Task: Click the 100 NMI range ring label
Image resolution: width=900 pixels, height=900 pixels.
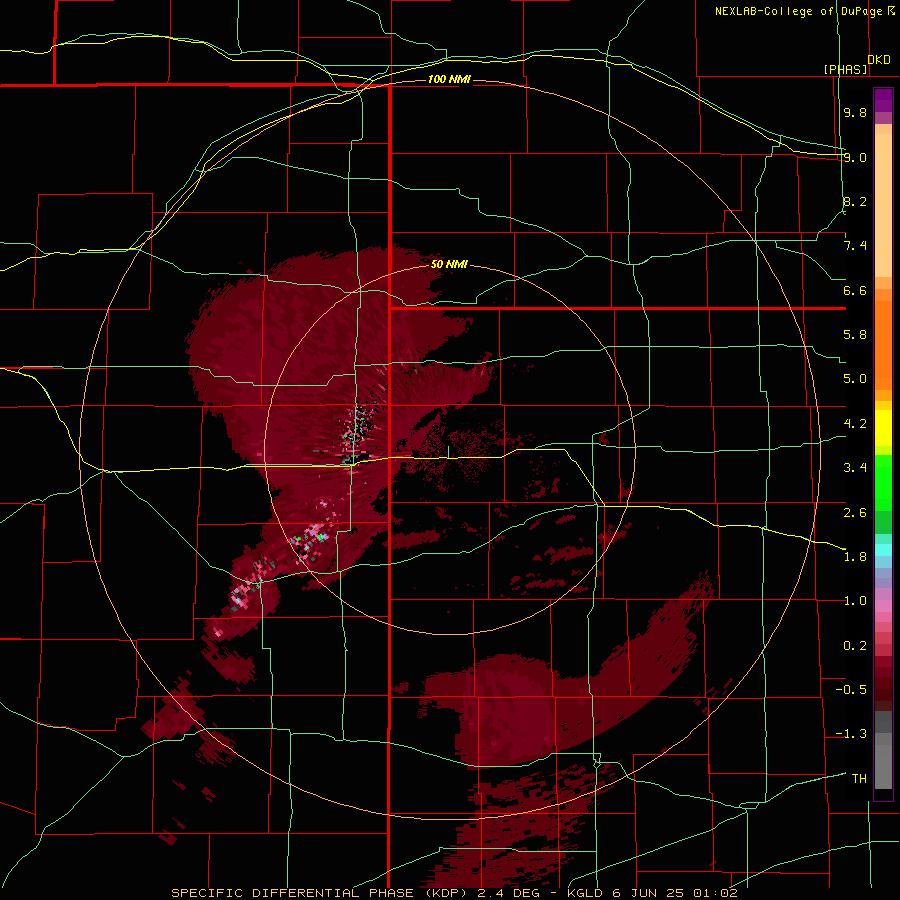Action: point(449,79)
